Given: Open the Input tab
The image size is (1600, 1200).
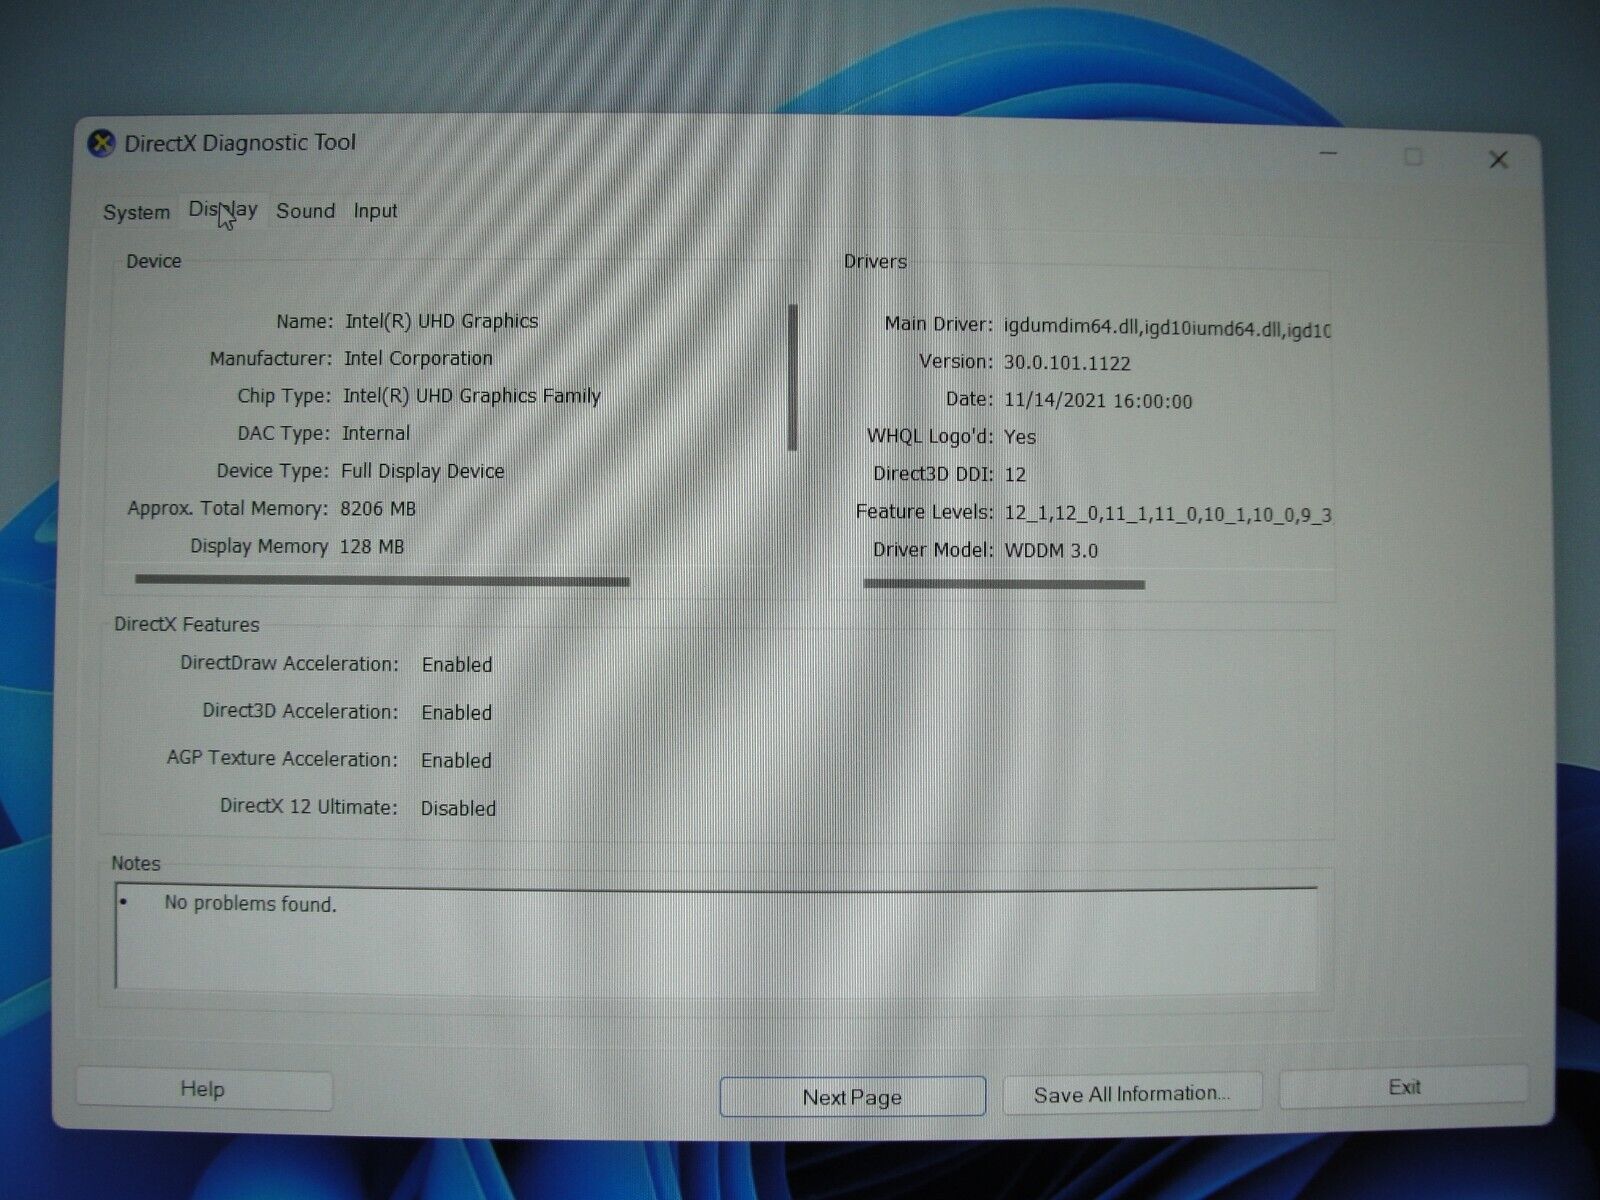Looking at the screenshot, I should tap(375, 211).
